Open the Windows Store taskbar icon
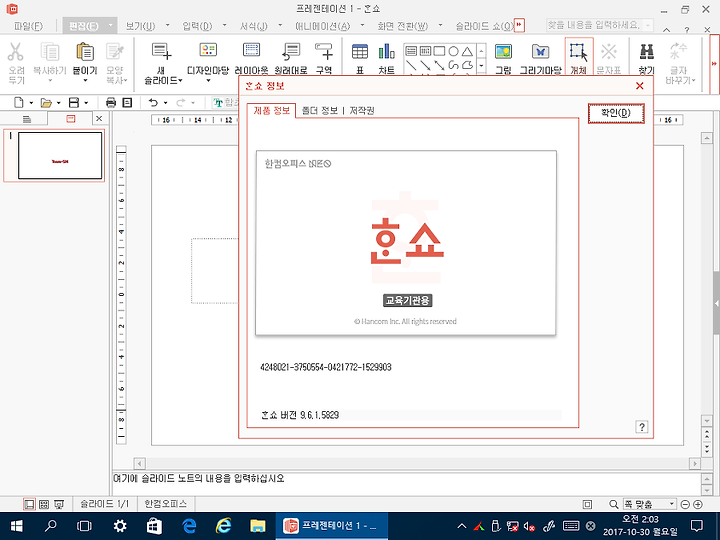Viewport: 720px width, 540px height. coord(154,526)
